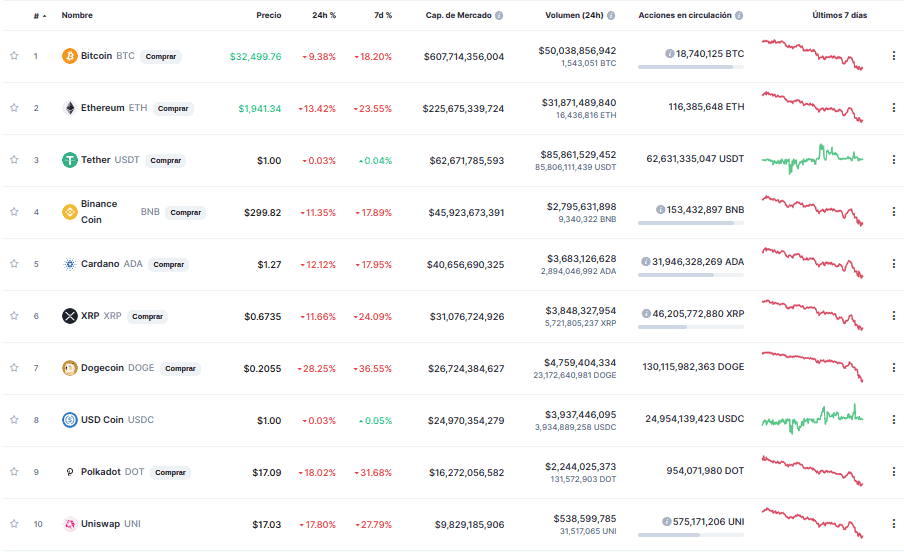The width and height of the screenshot is (904, 552).
Task: Click info icon next to 18,740,125 BTC
Action: tap(669, 54)
